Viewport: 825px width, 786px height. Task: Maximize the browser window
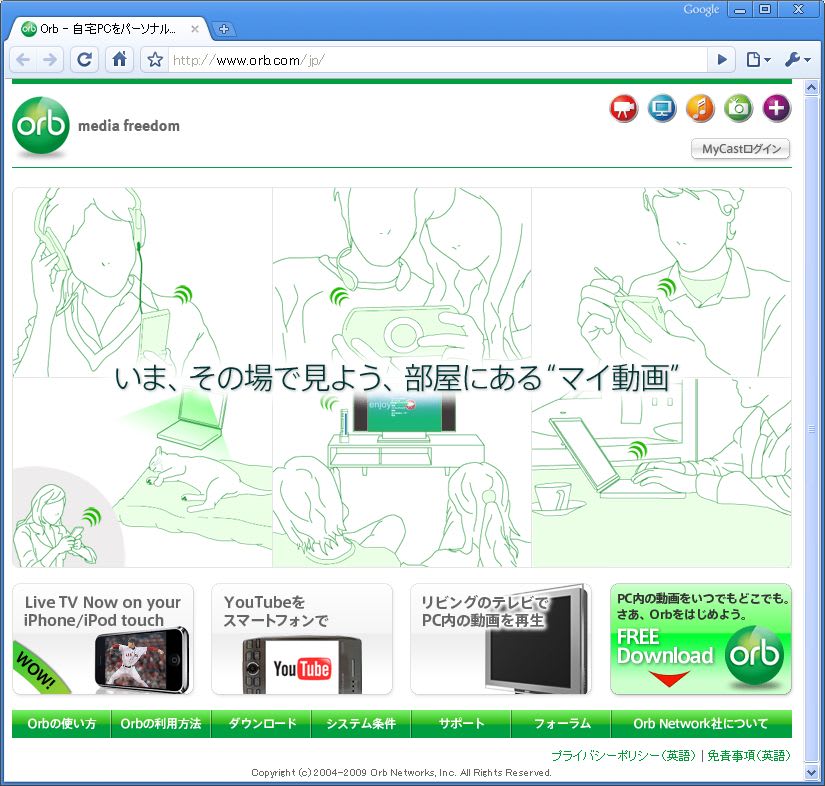766,9
